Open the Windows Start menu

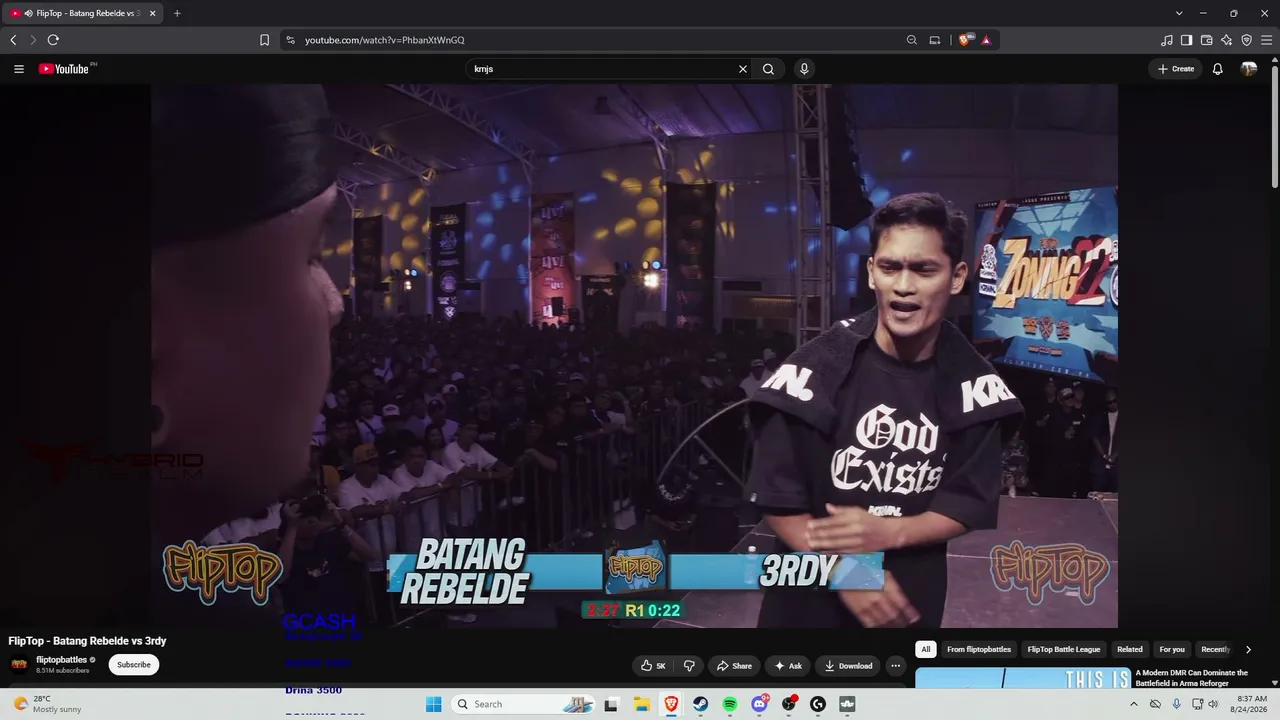click(x=433, y=704)
